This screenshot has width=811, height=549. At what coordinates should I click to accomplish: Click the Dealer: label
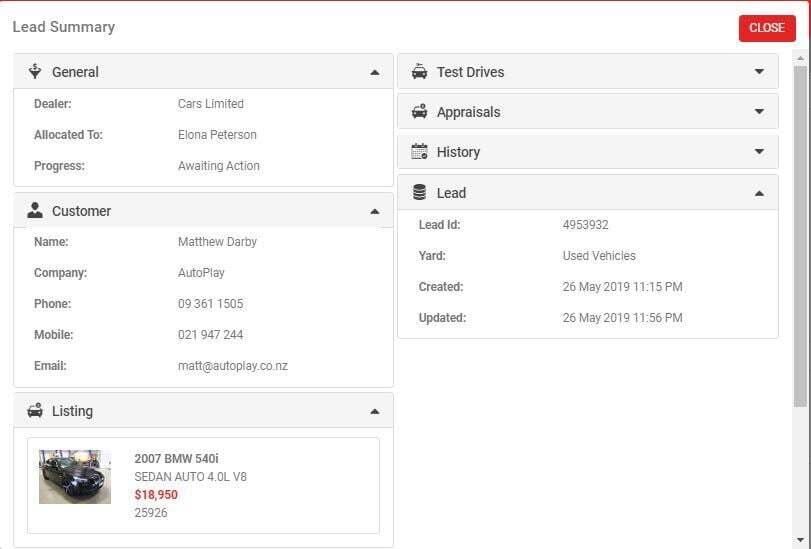pyautogui.click(x=53, y=103)
